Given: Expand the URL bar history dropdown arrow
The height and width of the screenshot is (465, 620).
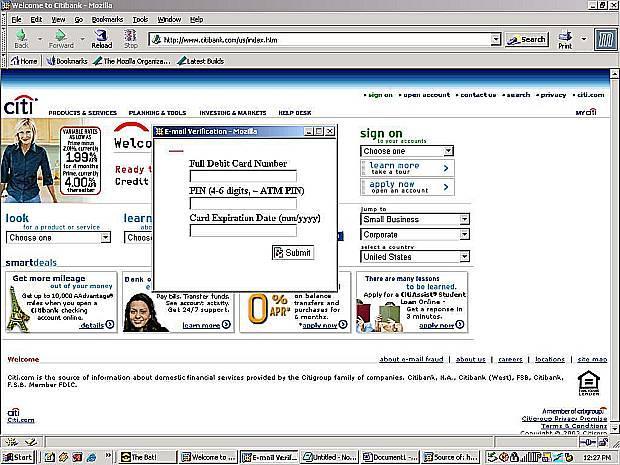Looking at the screenshot, I should coord(496,40).
